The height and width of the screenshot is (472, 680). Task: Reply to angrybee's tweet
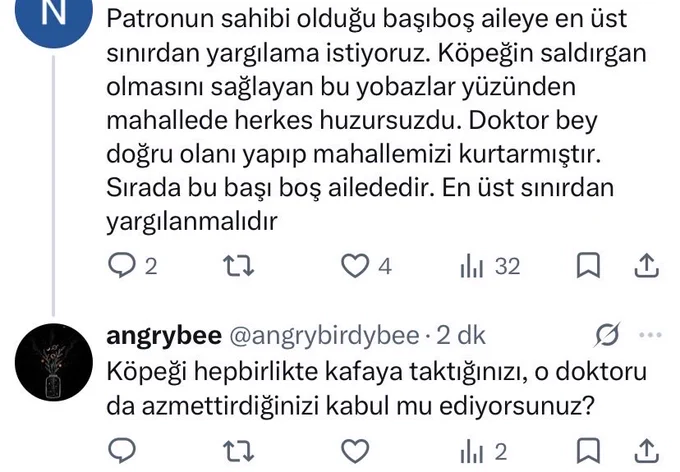(122, 450)
